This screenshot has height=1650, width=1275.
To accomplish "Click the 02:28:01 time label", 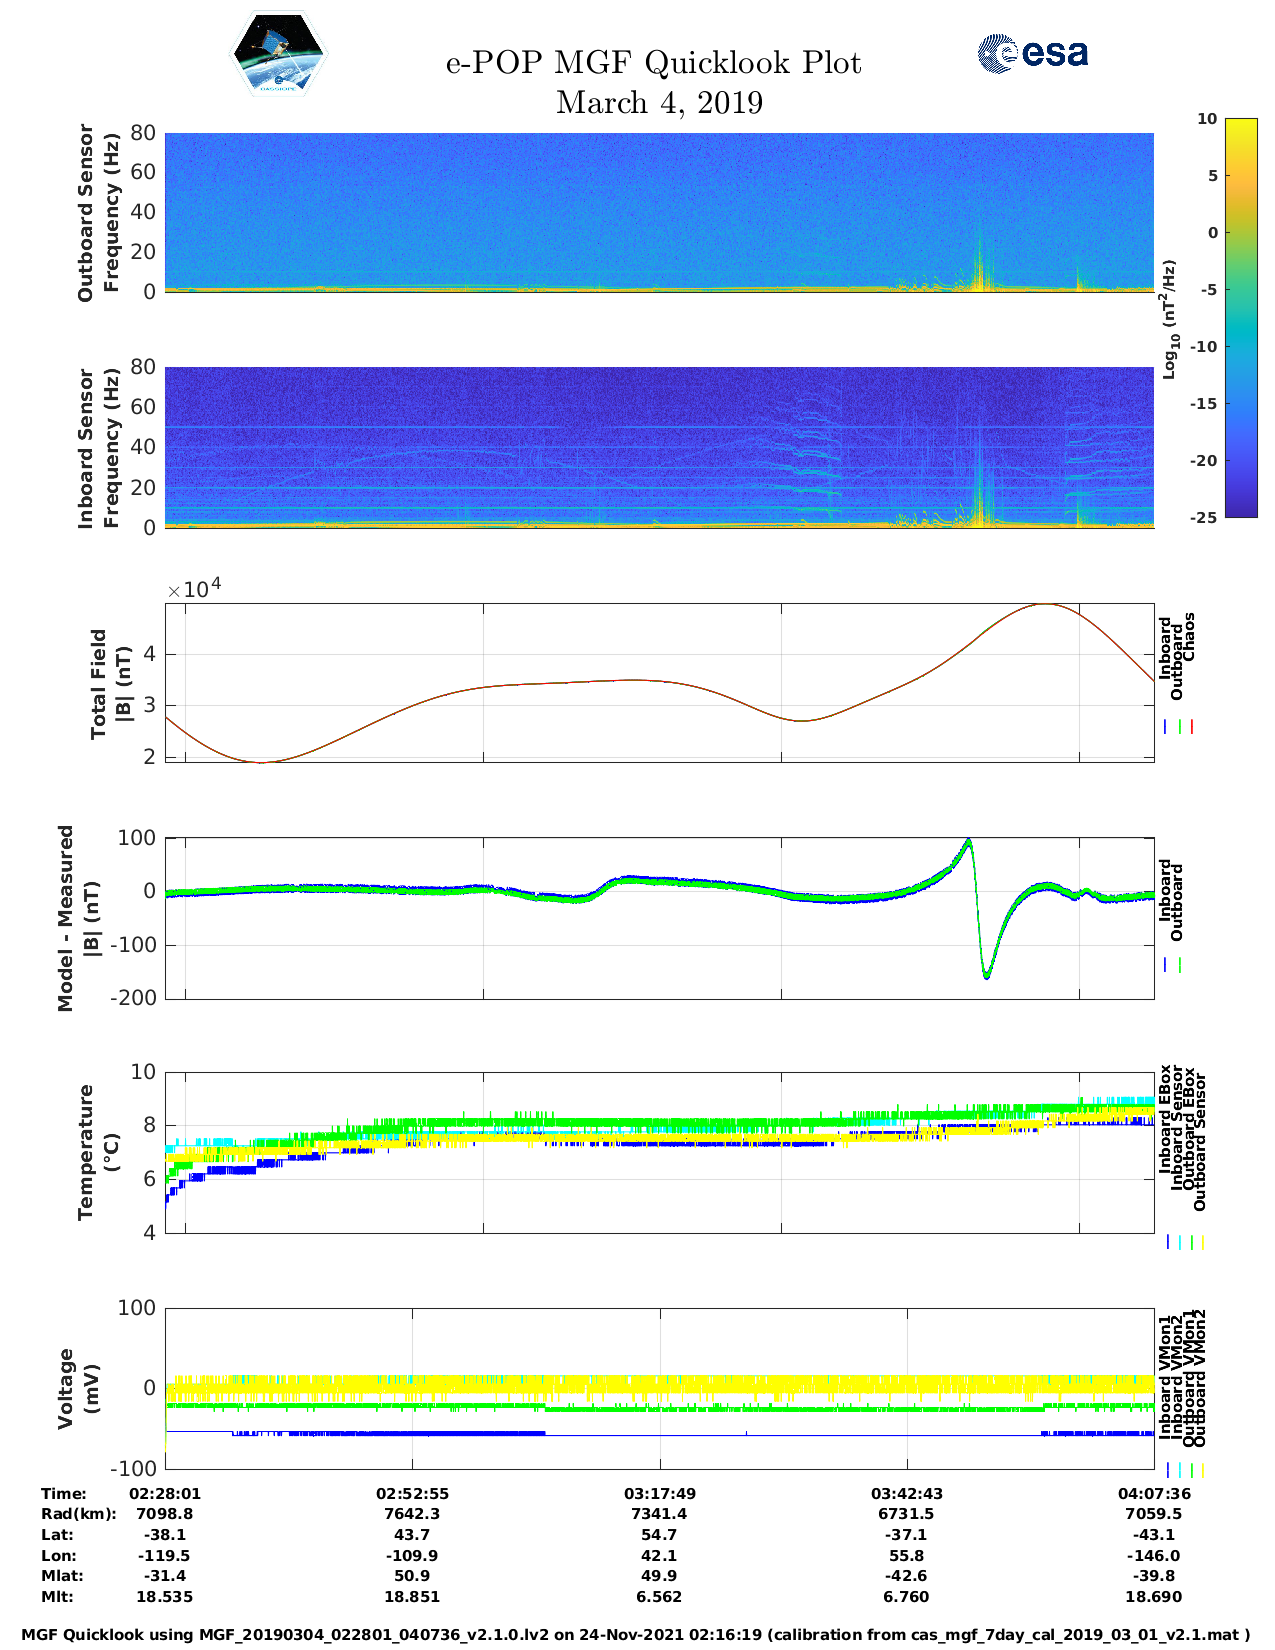I will 165,1493.
